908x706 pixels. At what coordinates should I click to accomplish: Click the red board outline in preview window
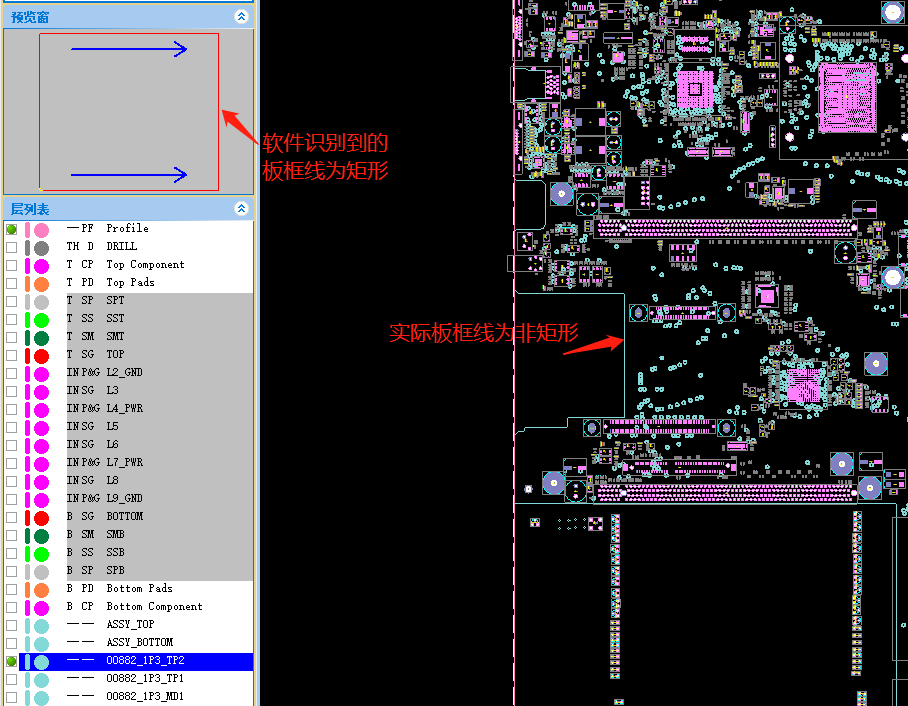click(218, 111)
